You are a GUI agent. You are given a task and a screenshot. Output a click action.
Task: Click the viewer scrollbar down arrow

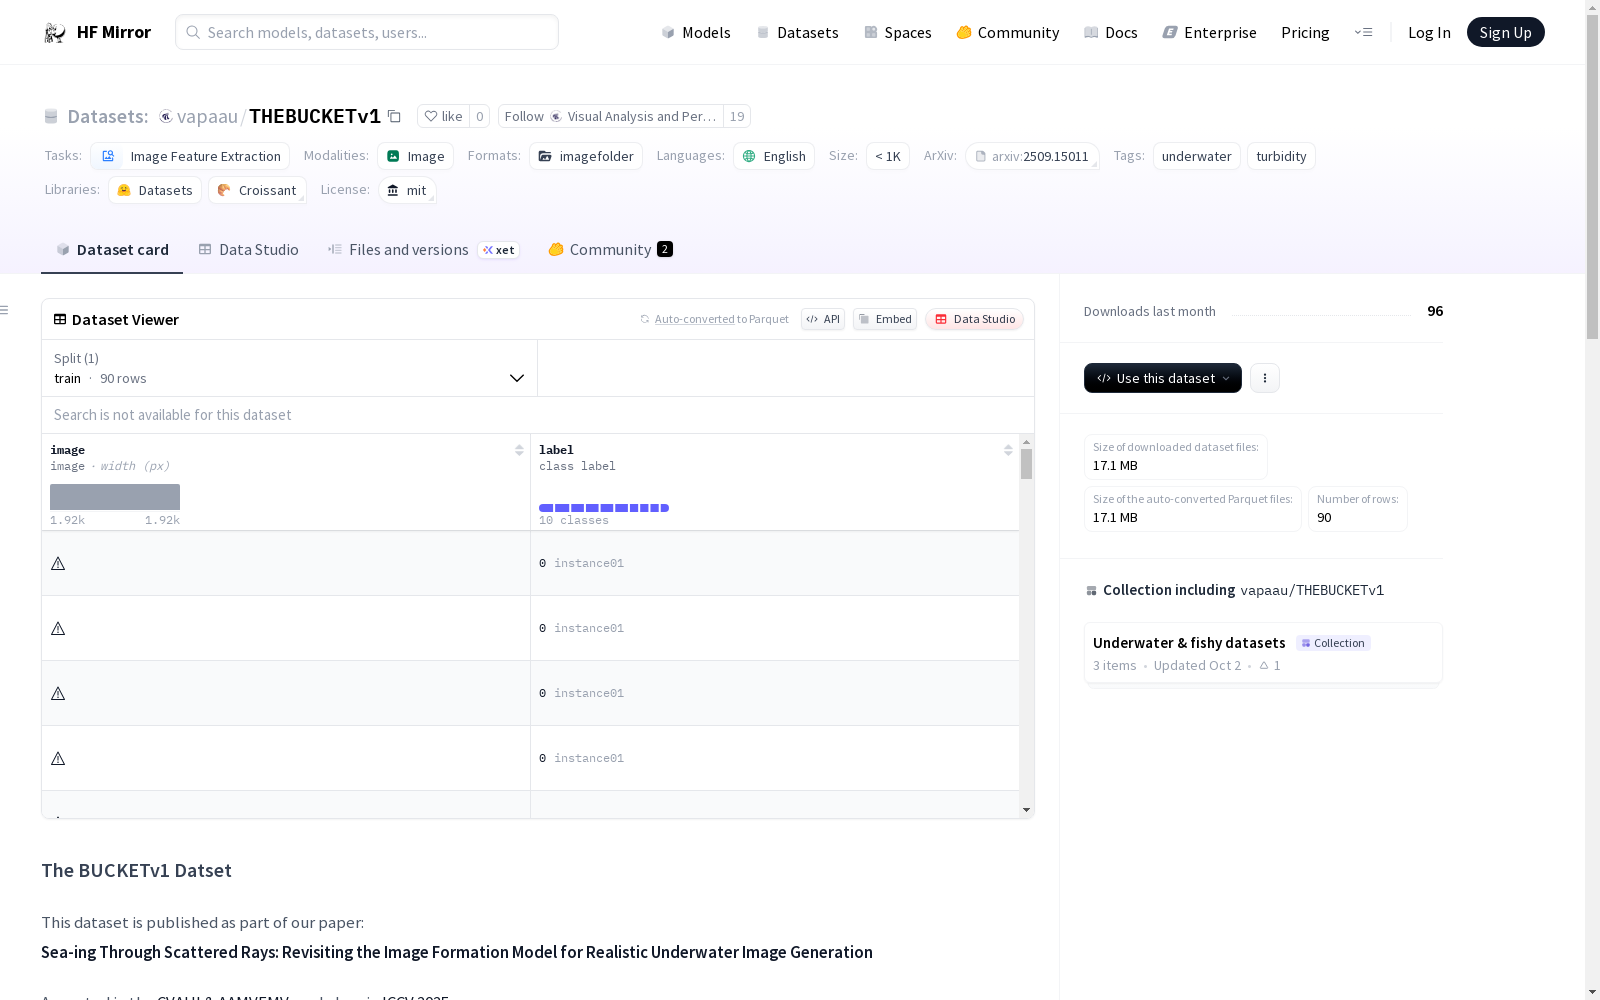point(1026,810)
